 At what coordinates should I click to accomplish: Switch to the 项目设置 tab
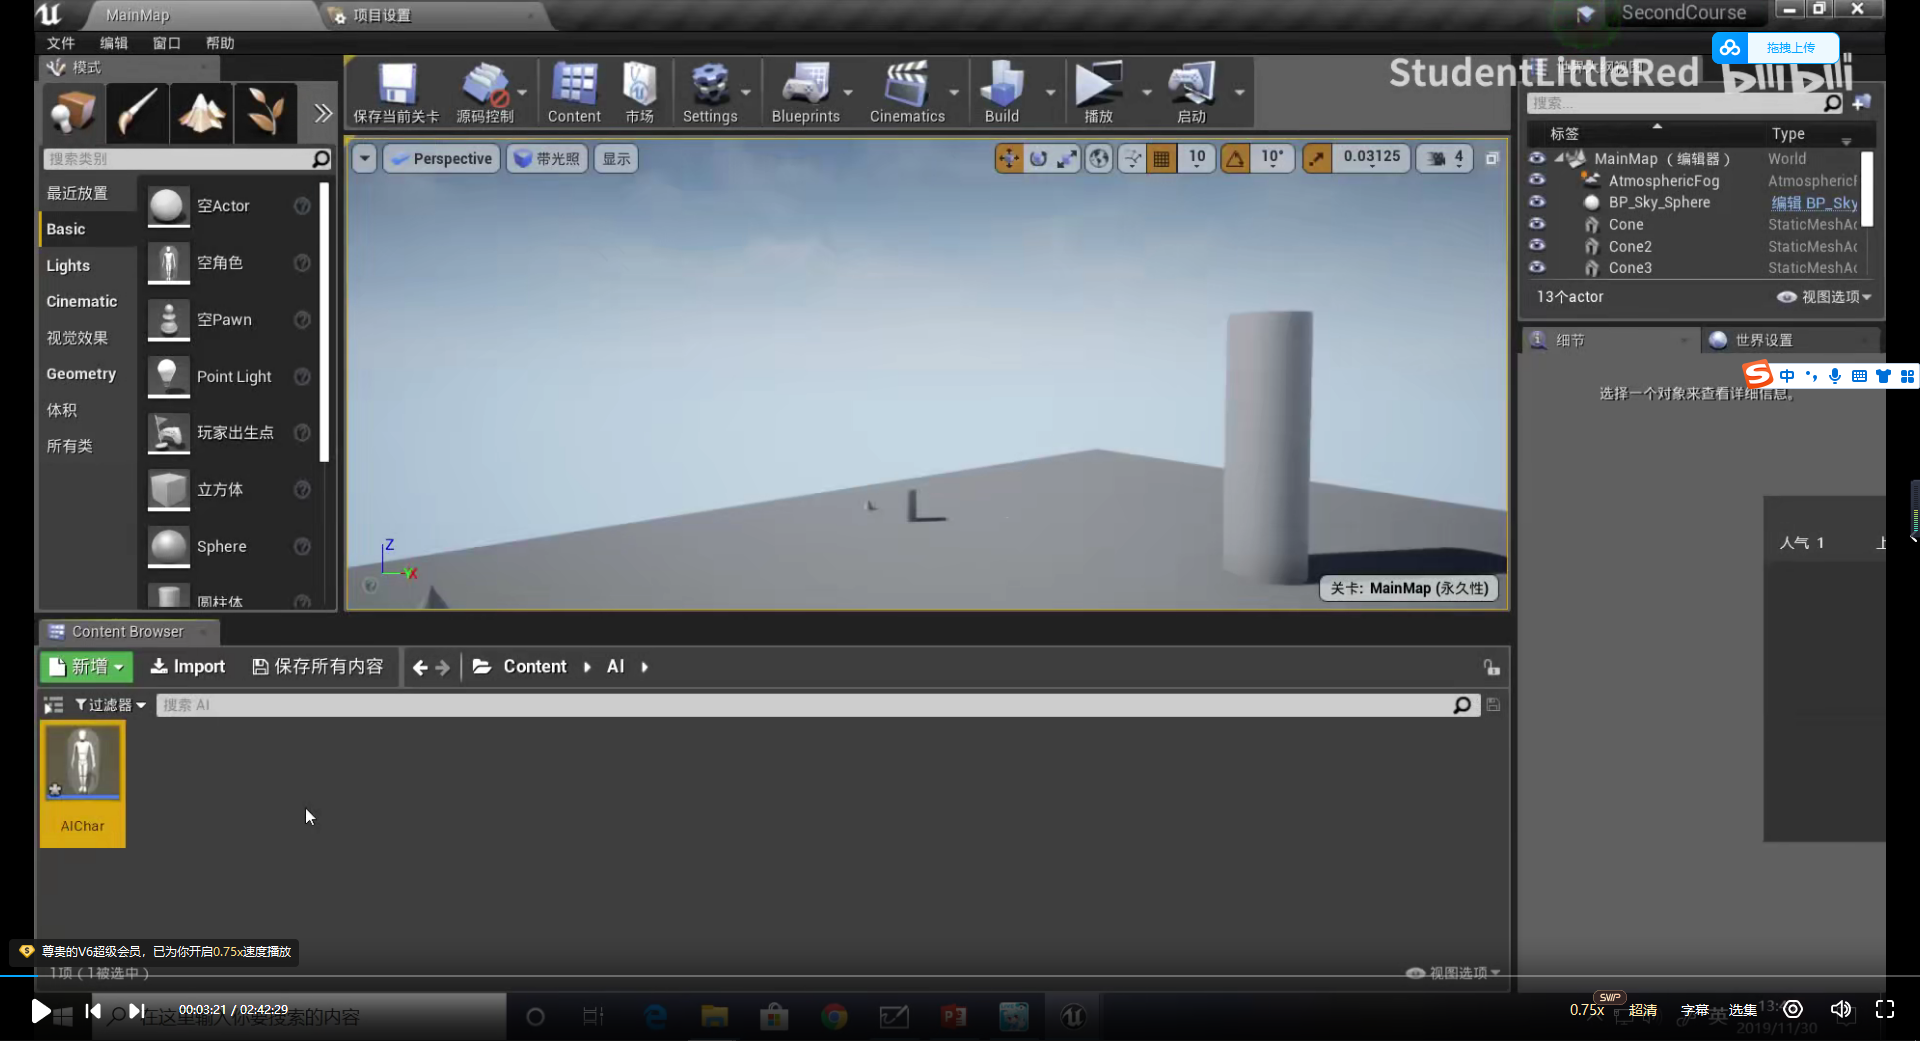(x=382, y=15)
